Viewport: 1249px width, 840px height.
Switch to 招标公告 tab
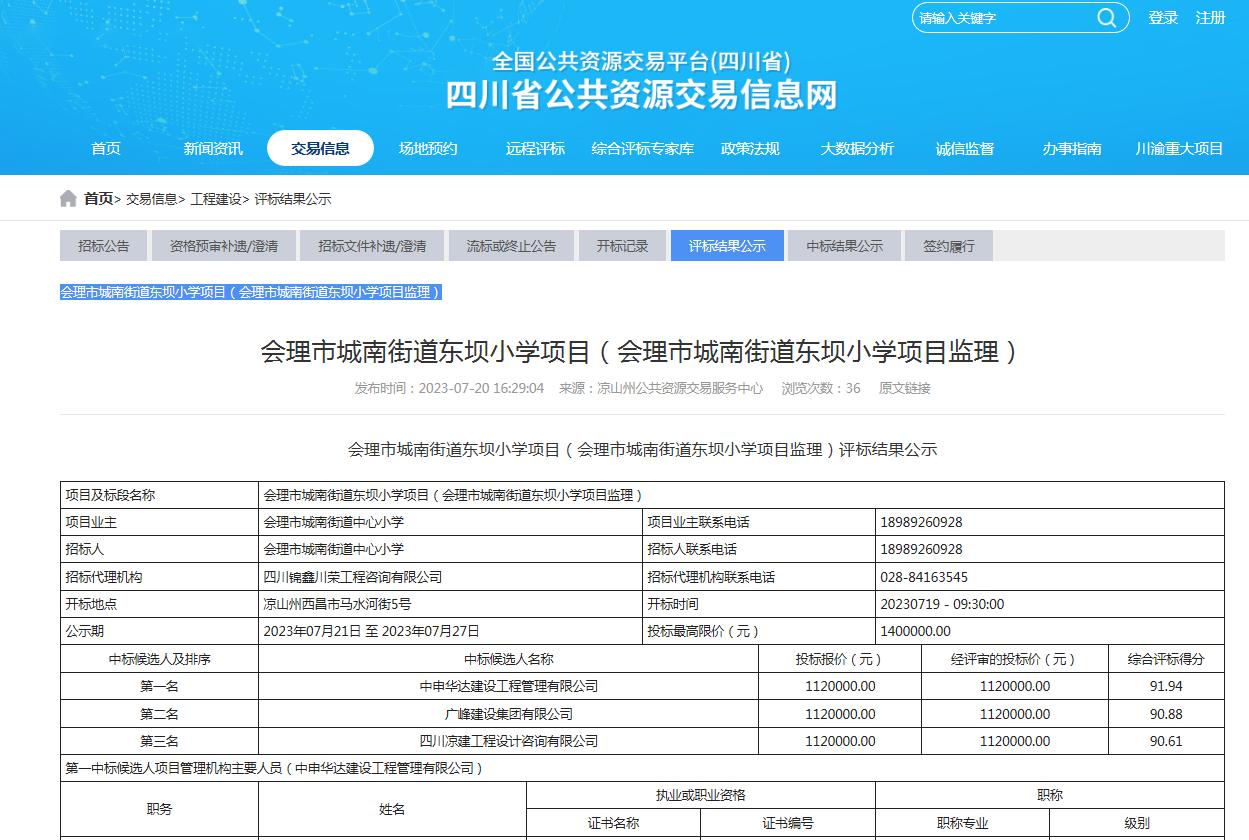104,246
